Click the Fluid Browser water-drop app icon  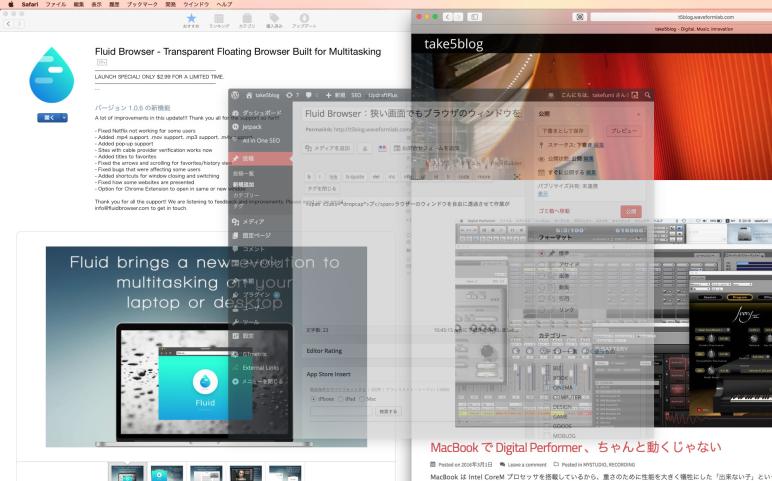[51, 75]
